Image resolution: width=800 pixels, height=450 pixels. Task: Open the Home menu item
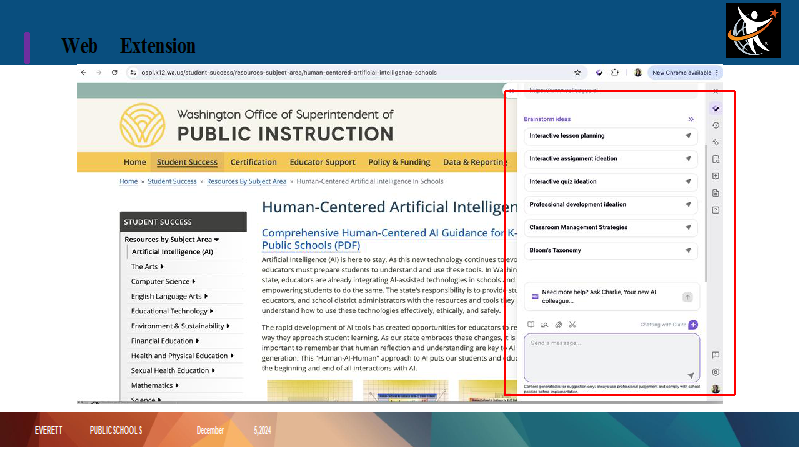(135, 162)
